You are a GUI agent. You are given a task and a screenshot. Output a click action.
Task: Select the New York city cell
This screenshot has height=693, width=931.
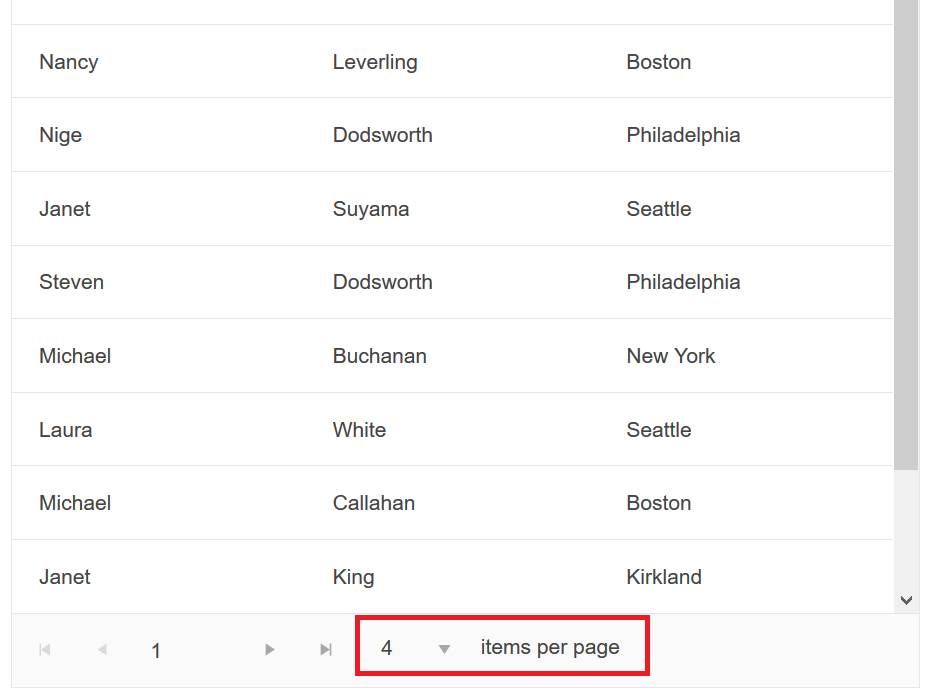coord(671,356)
